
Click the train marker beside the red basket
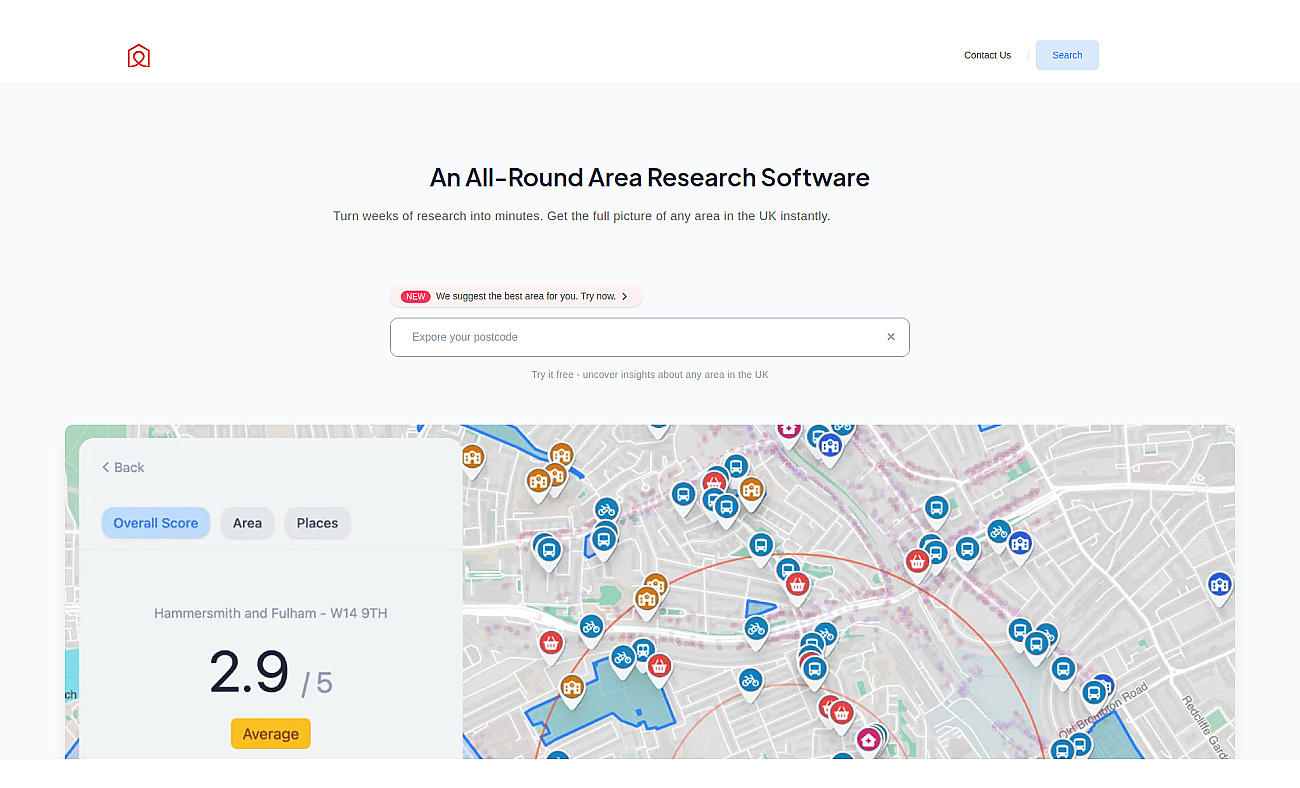tap(643, 651)
